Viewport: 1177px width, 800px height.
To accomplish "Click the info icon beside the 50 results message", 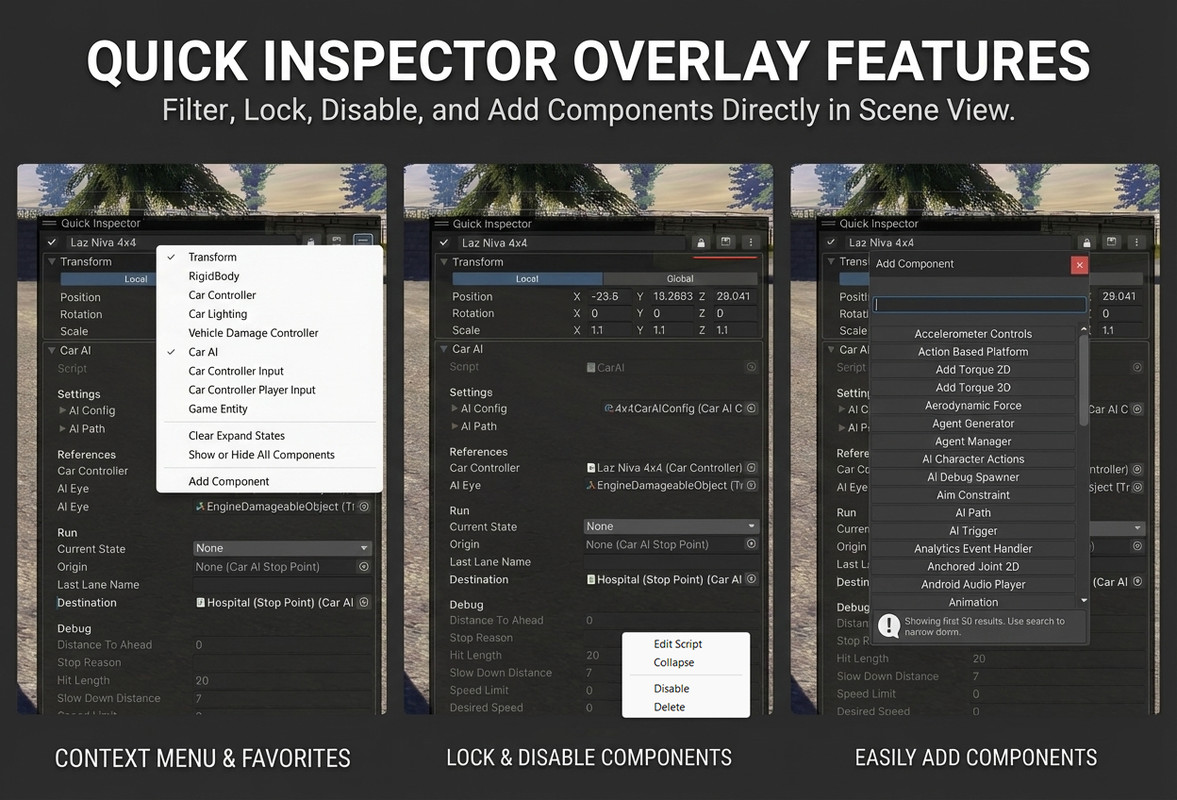I will pyautogui.click(x=889, y=625).
